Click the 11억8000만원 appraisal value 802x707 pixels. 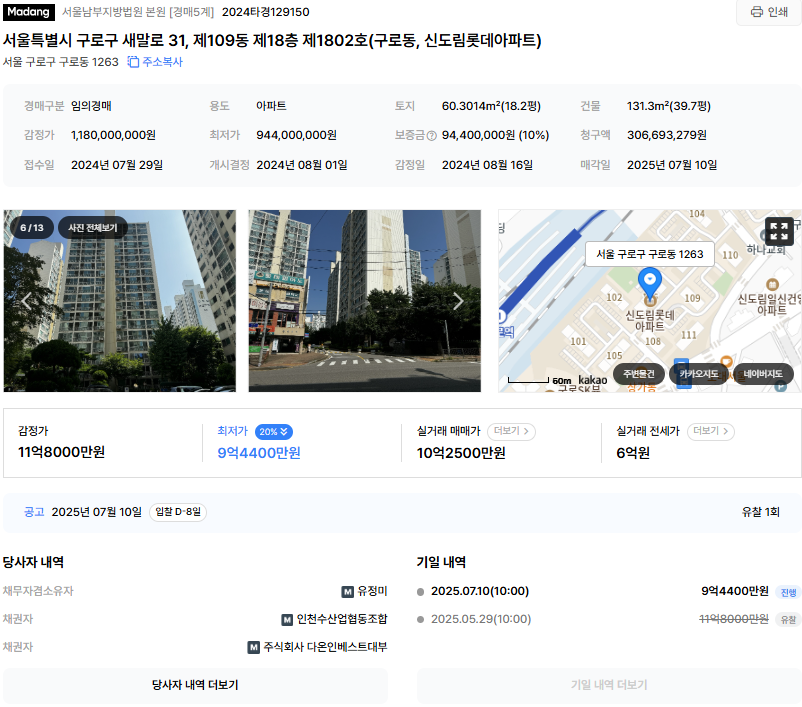(61, 452)
